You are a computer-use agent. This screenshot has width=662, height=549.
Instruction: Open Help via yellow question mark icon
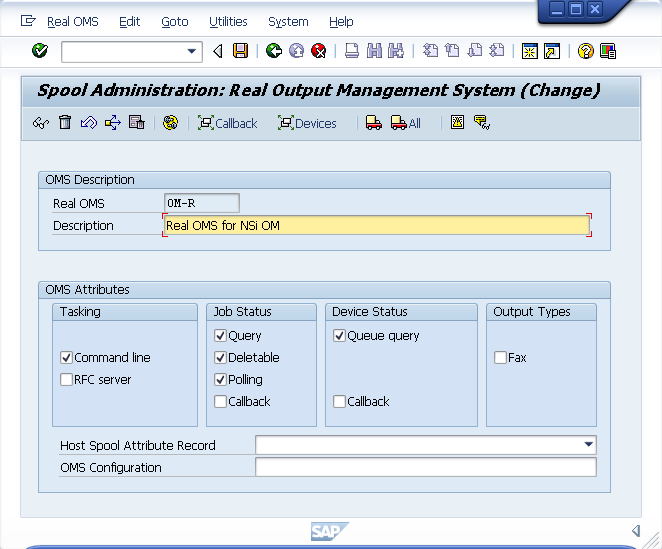pos(585,51)
